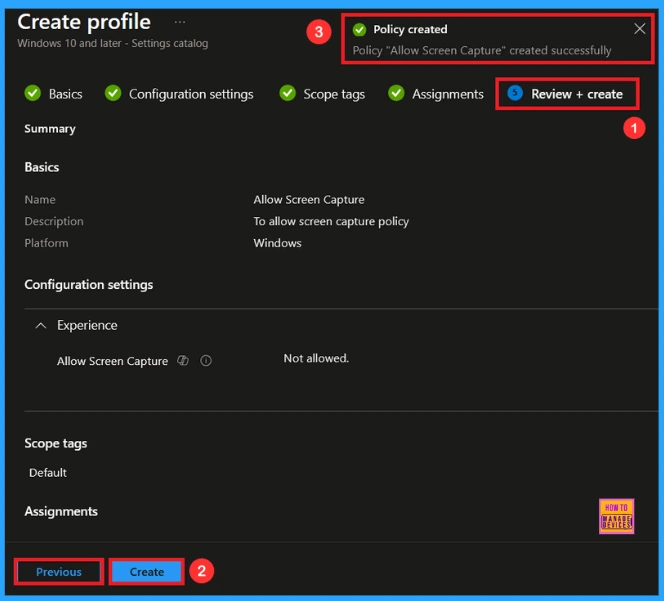Show info tooltip for Allow Screen Capture
Image resolution: width=664 pixels, height=601 pixels.
click(206, 361)
